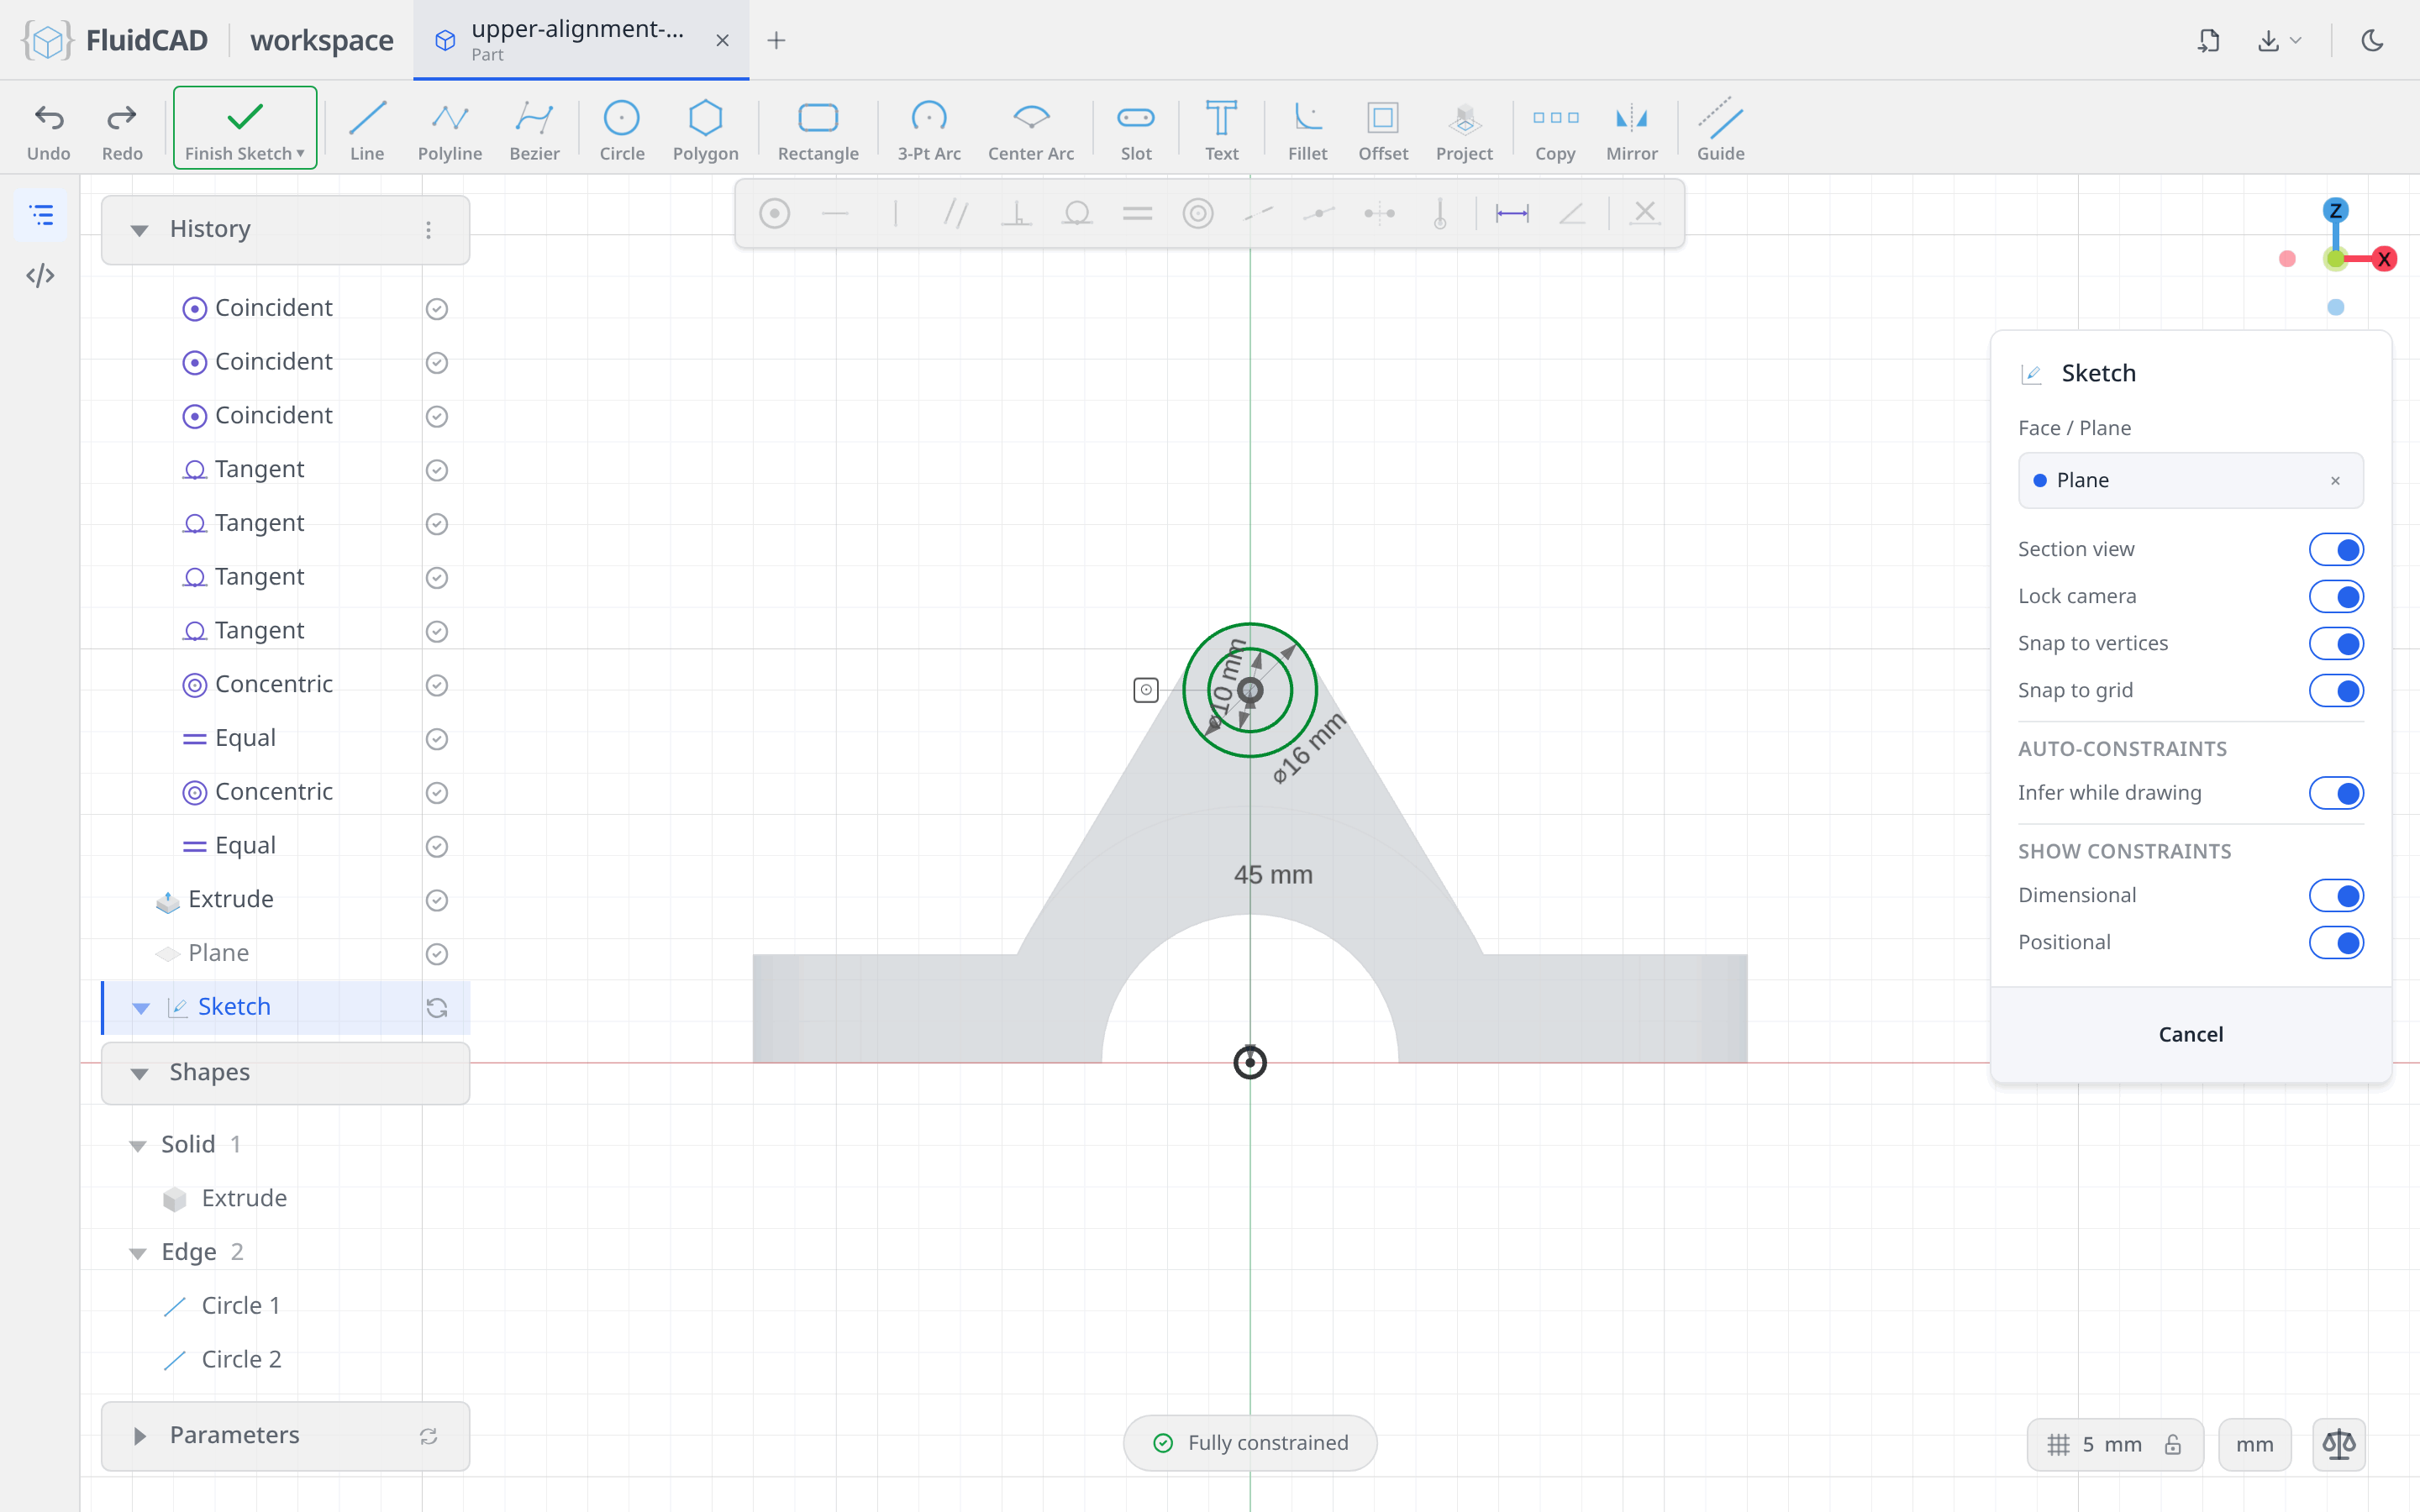2420x1512 pixels.
Task: Select the Project tool
Action: tap(1464, 129)
